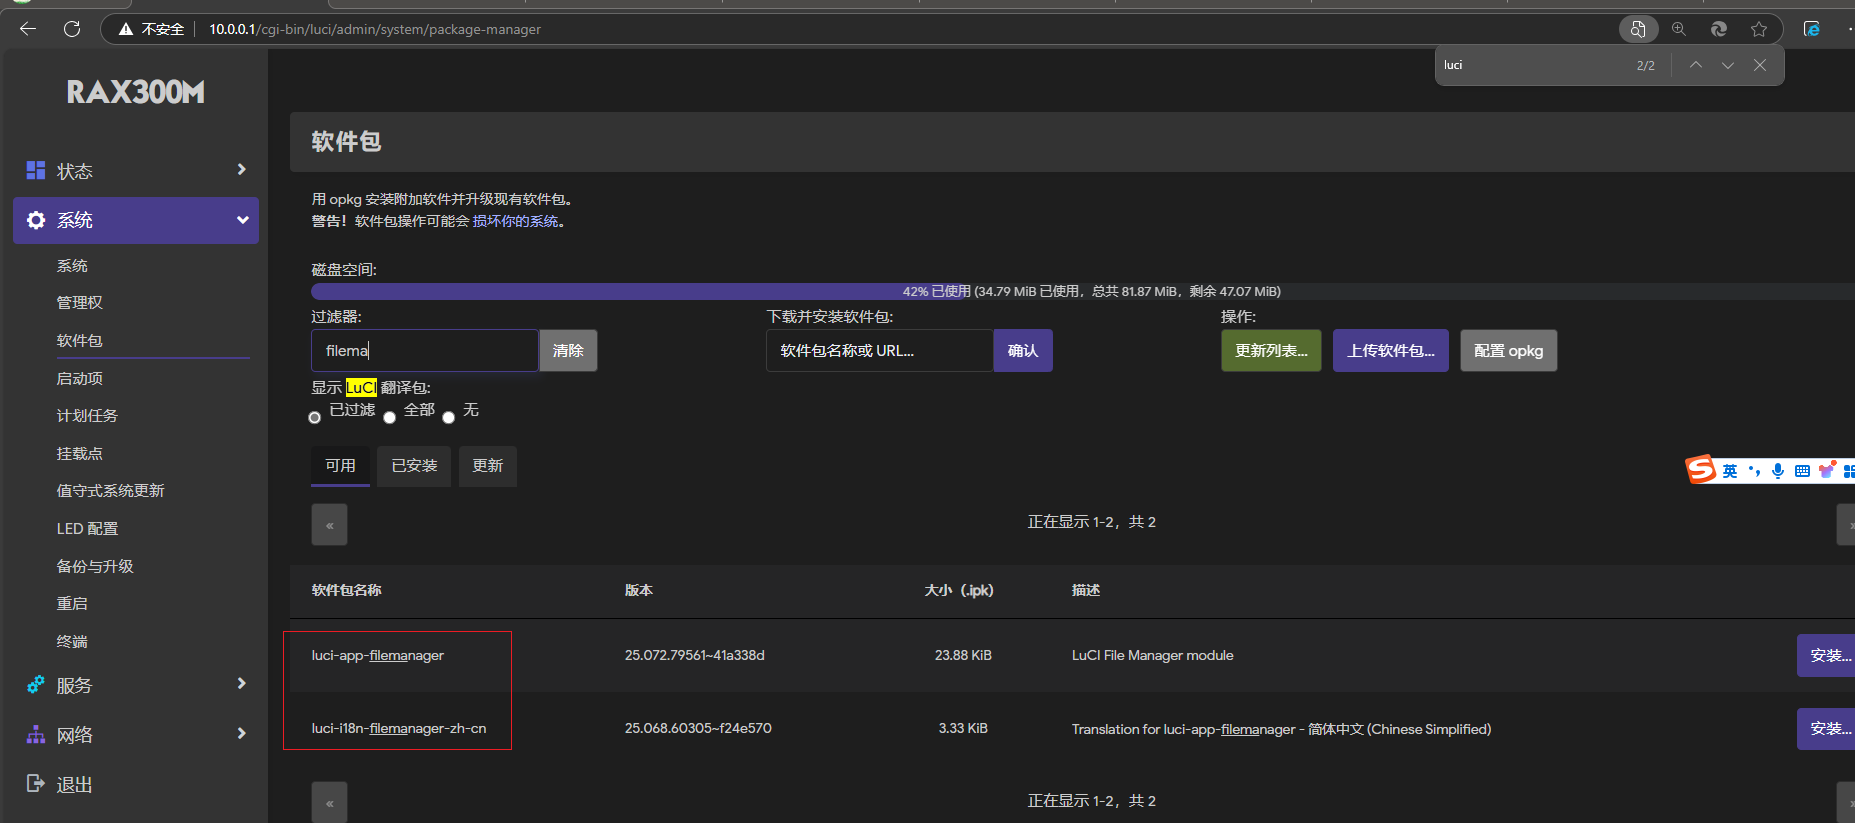Click luci-app-filemanager package name
Image resolution: width=1855 pixels, height=823 pixels.
click(378, 656)
